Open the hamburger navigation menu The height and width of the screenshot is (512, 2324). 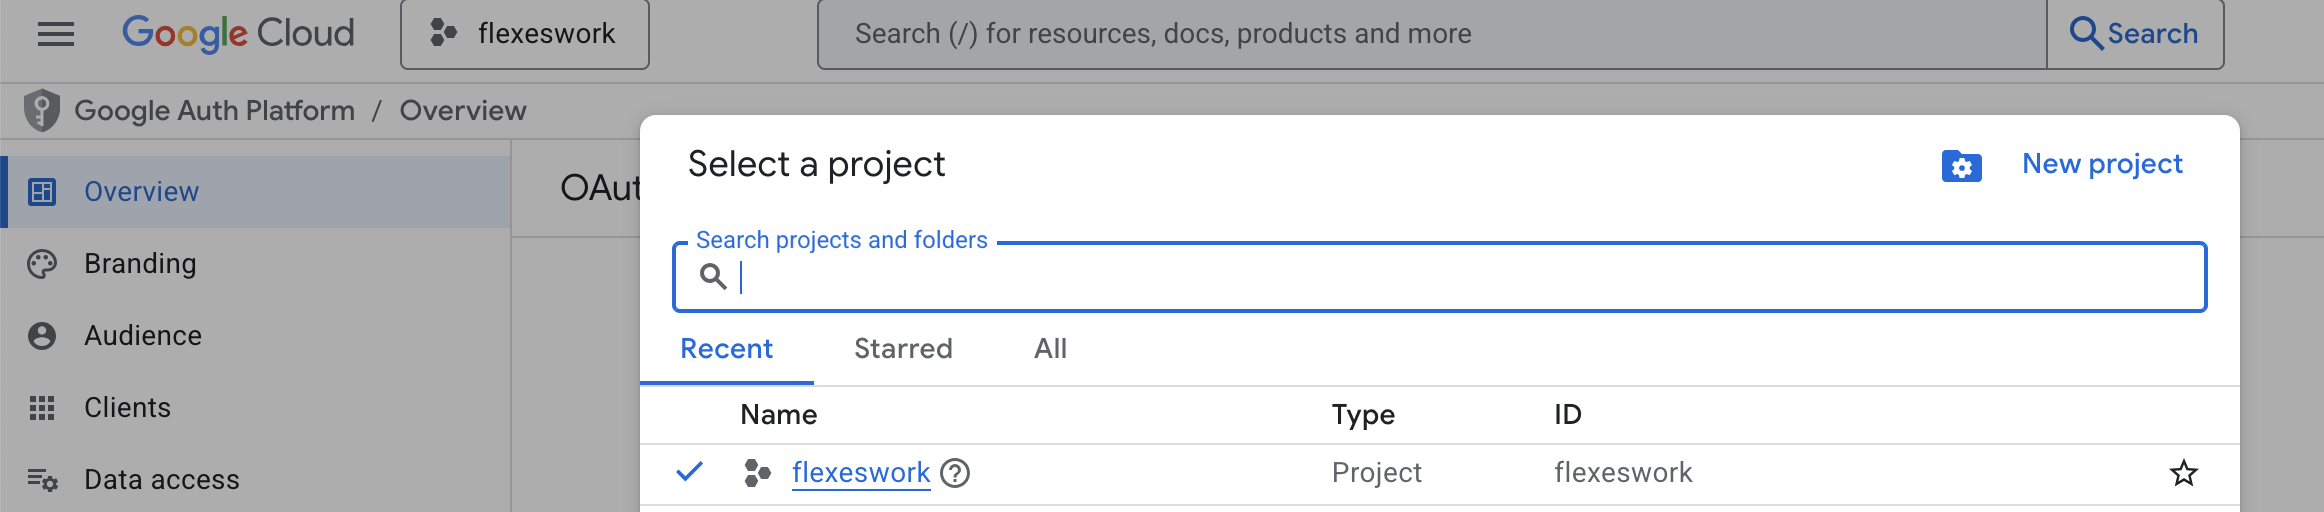[x=56, y=34]
